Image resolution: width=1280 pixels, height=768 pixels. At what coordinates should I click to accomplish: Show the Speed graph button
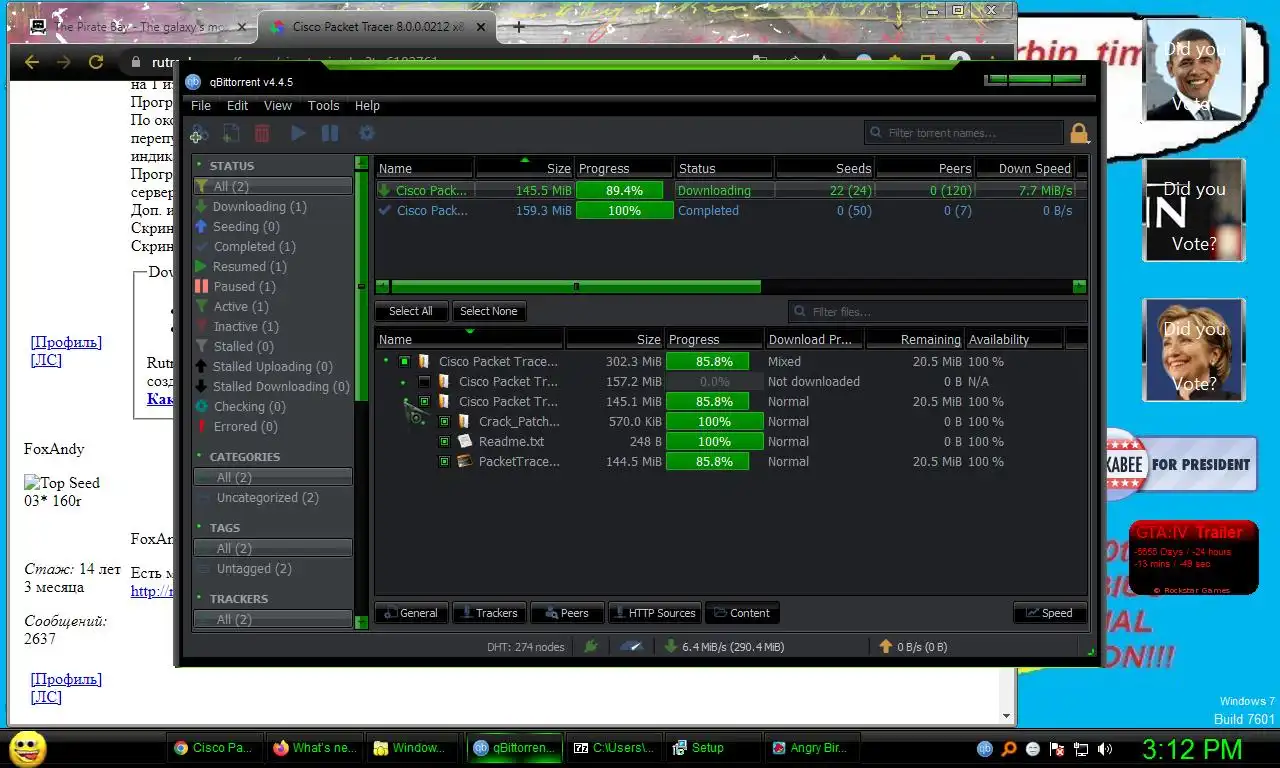(x=1050, y=613)
